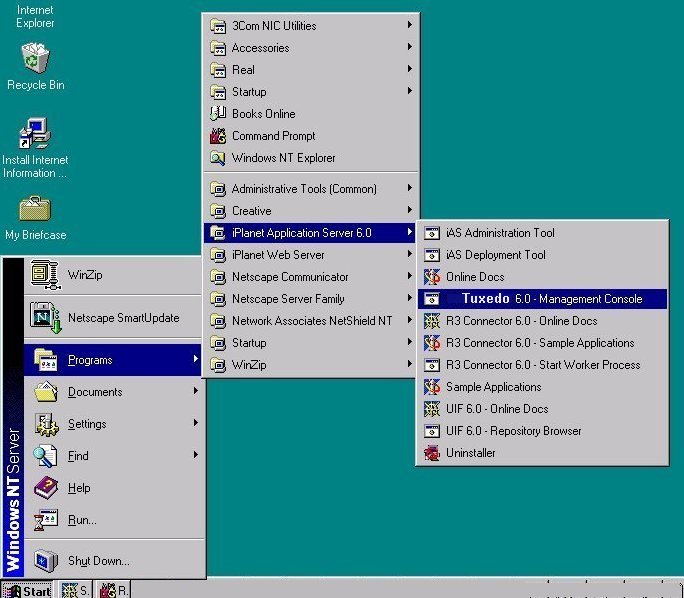Expand Administrative Tools (Common) submenu arrow
The width and height of the screenshot is (684, 598).
pos(410,188)
